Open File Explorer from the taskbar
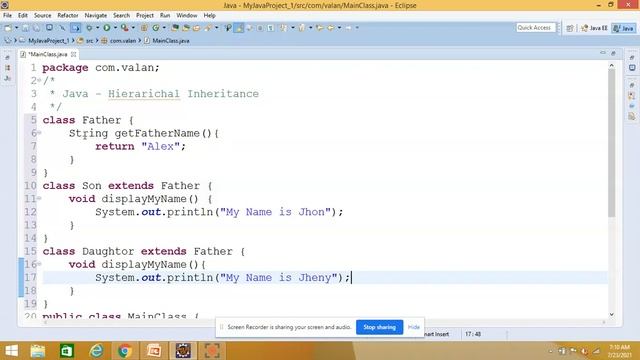Viewport: 640px width, 360px height. pos(38,351)
